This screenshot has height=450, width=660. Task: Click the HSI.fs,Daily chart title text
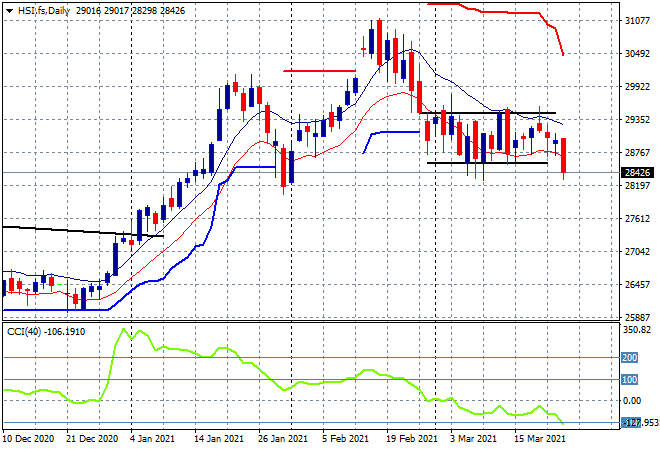43,11
